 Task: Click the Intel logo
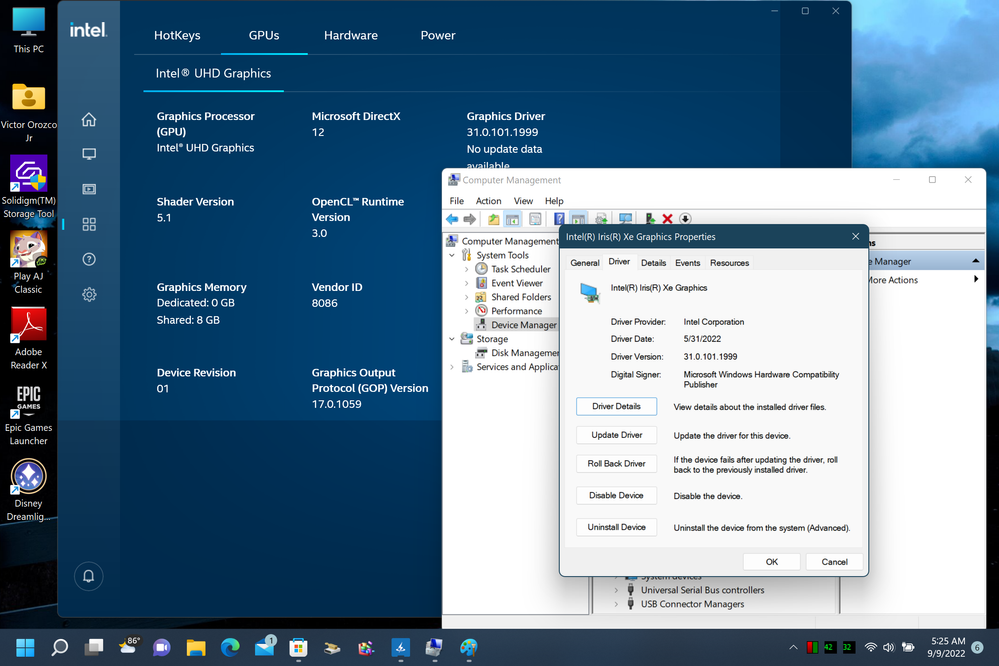point(88,30)
